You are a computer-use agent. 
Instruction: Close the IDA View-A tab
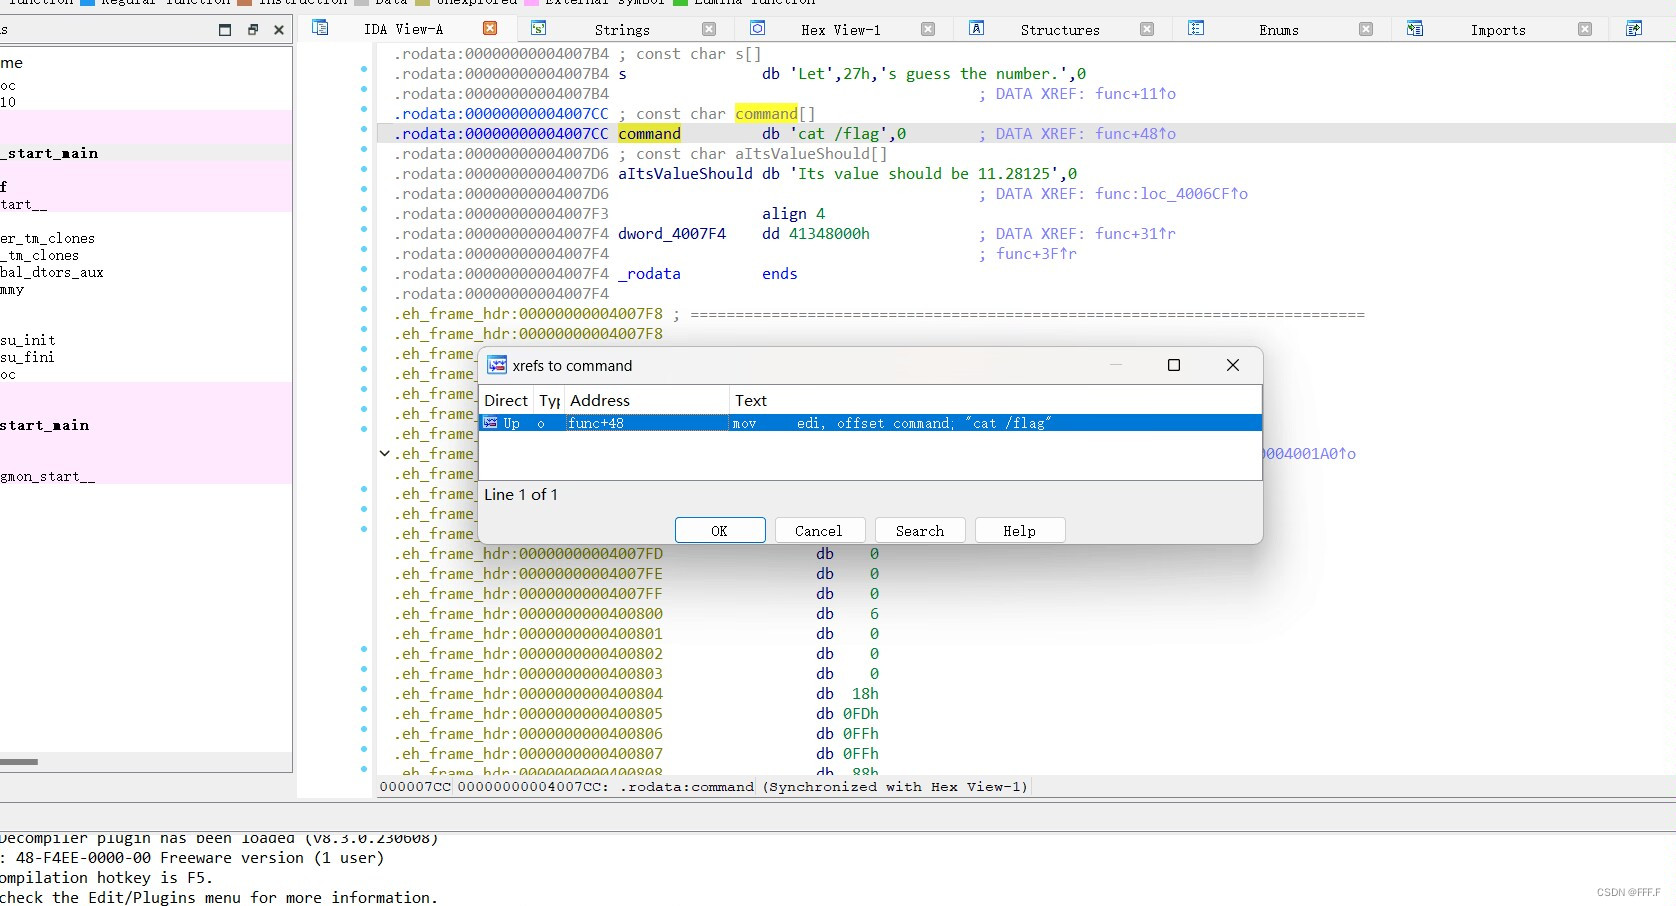coord(490,29)
